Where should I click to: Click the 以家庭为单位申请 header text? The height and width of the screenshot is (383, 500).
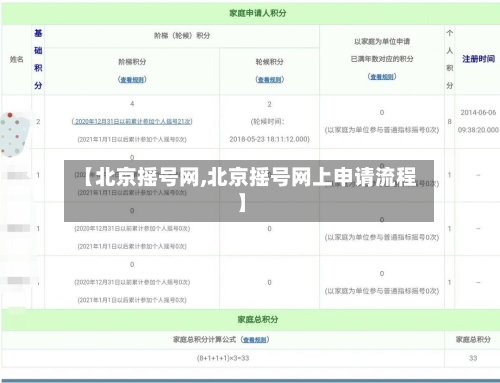pos(382,42)
